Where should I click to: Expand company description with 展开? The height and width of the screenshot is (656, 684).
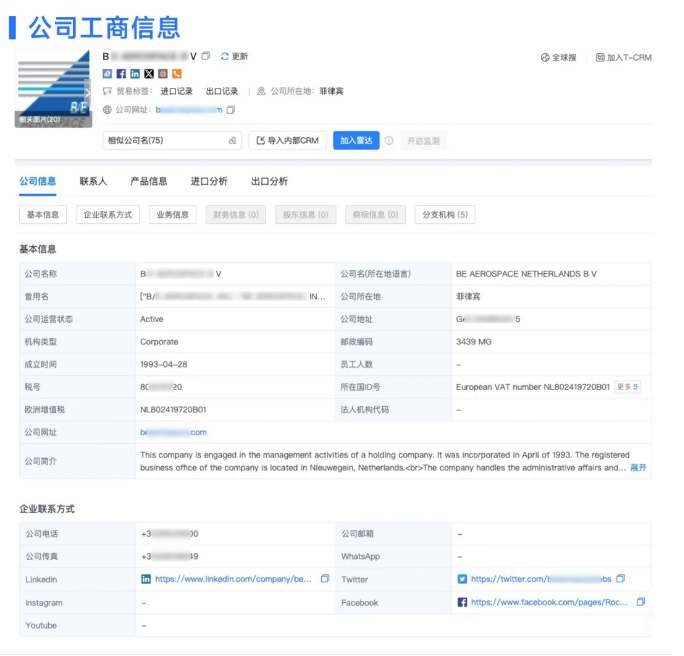coord(638,467)
